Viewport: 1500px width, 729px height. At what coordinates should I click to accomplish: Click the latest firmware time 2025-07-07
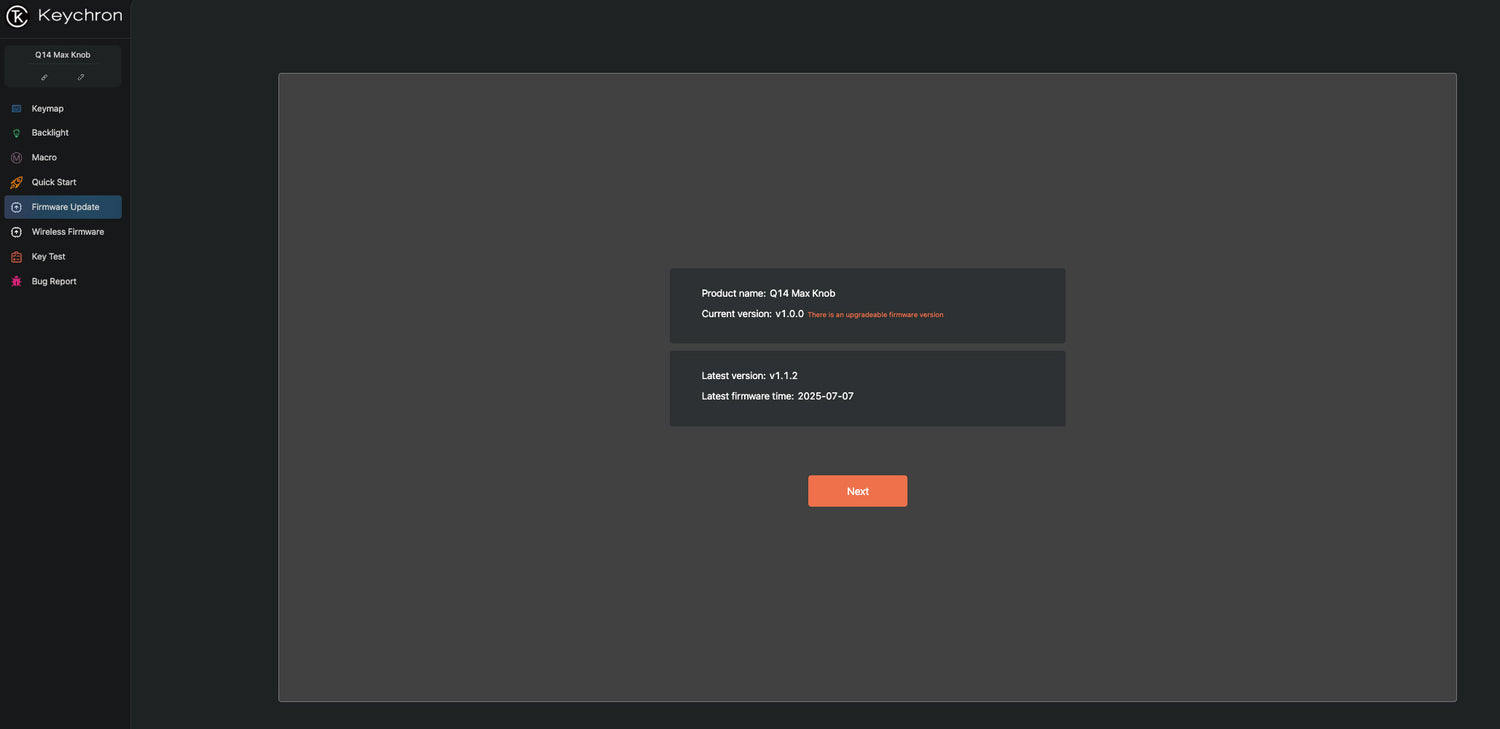point(825,396)
